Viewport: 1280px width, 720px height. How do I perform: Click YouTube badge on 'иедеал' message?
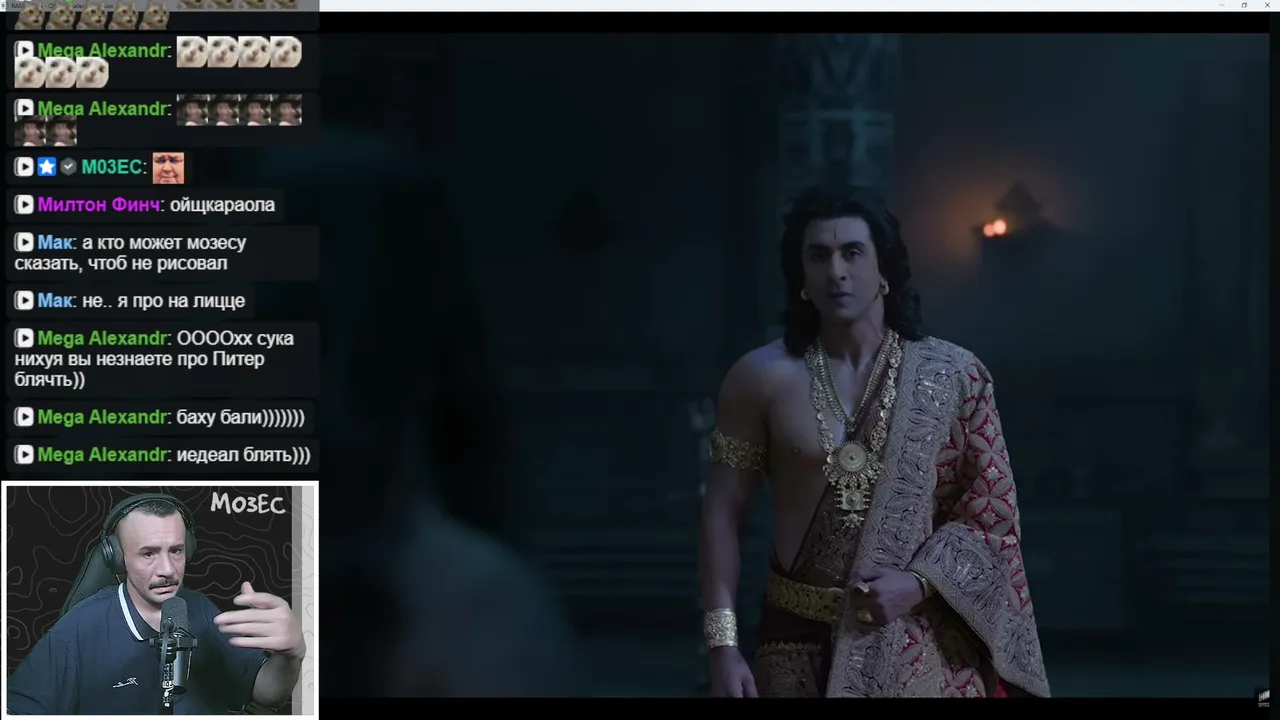(25, 455)
